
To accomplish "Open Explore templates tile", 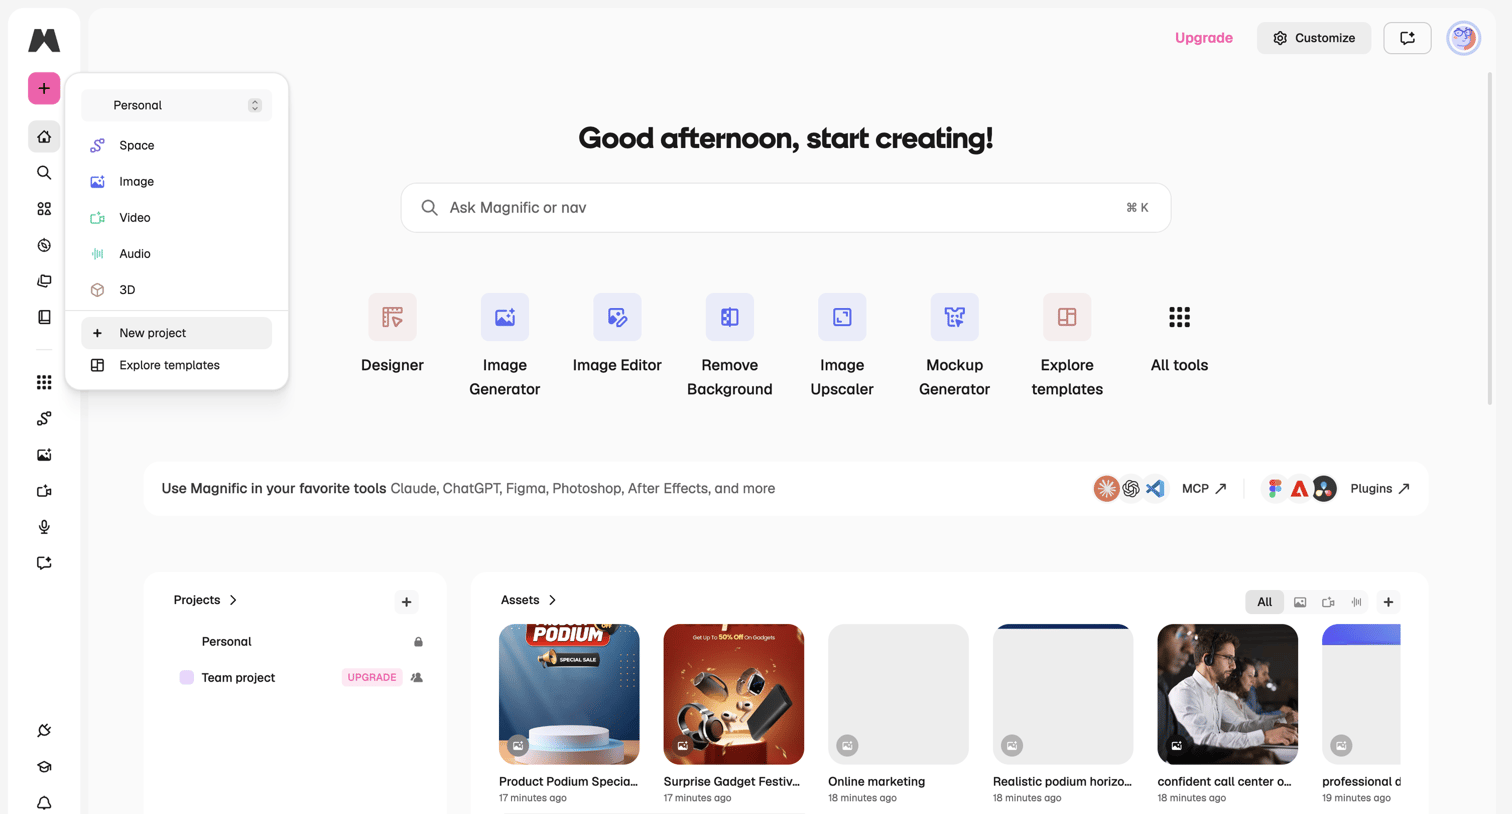I will 1067,346.
